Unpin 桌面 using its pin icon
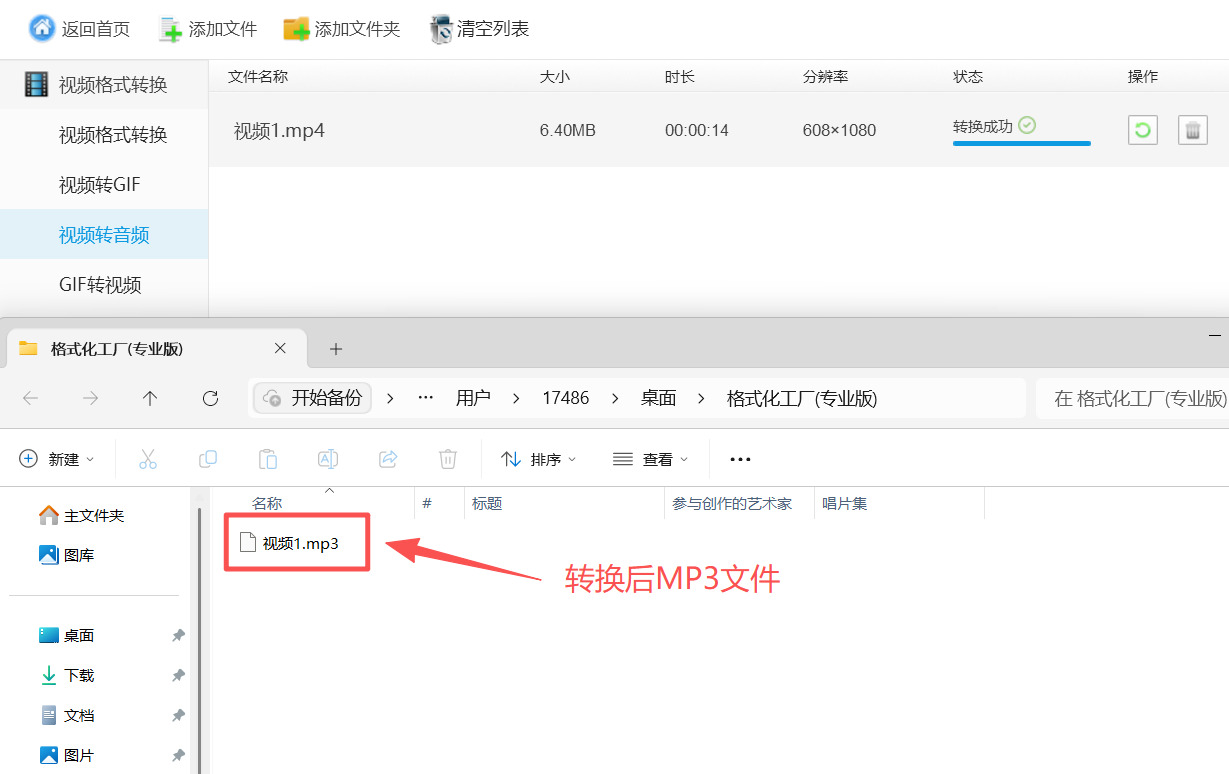1229x774 pixels. click(x=178, y=635)
